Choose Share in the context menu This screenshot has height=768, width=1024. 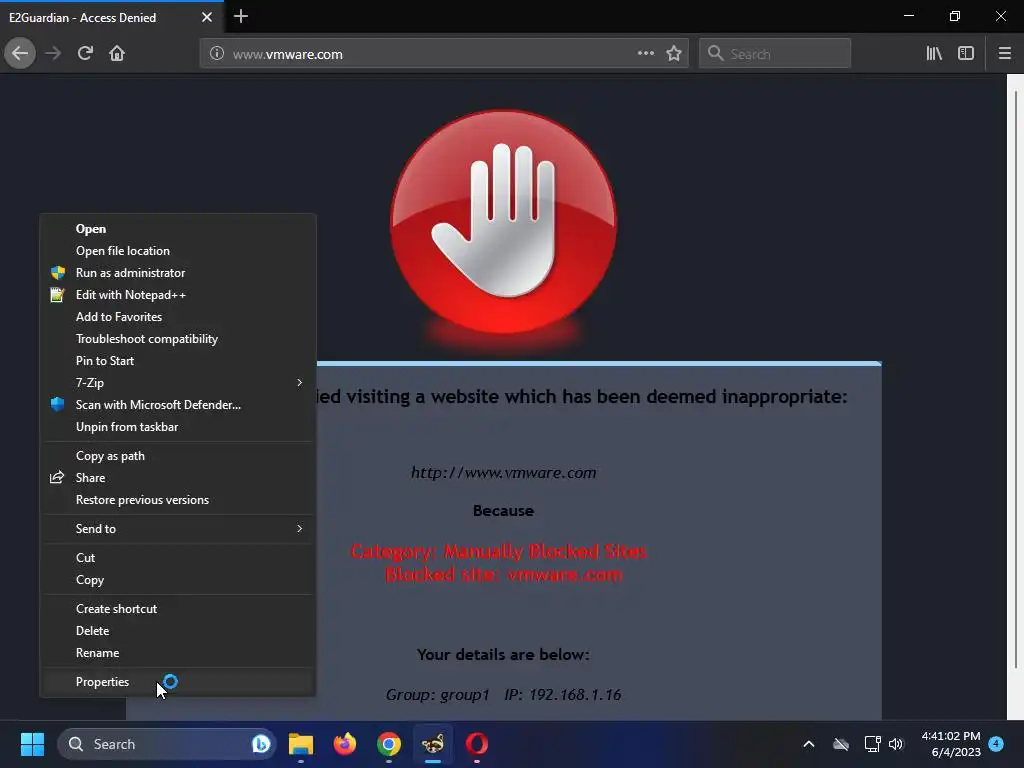pos(178,478)
